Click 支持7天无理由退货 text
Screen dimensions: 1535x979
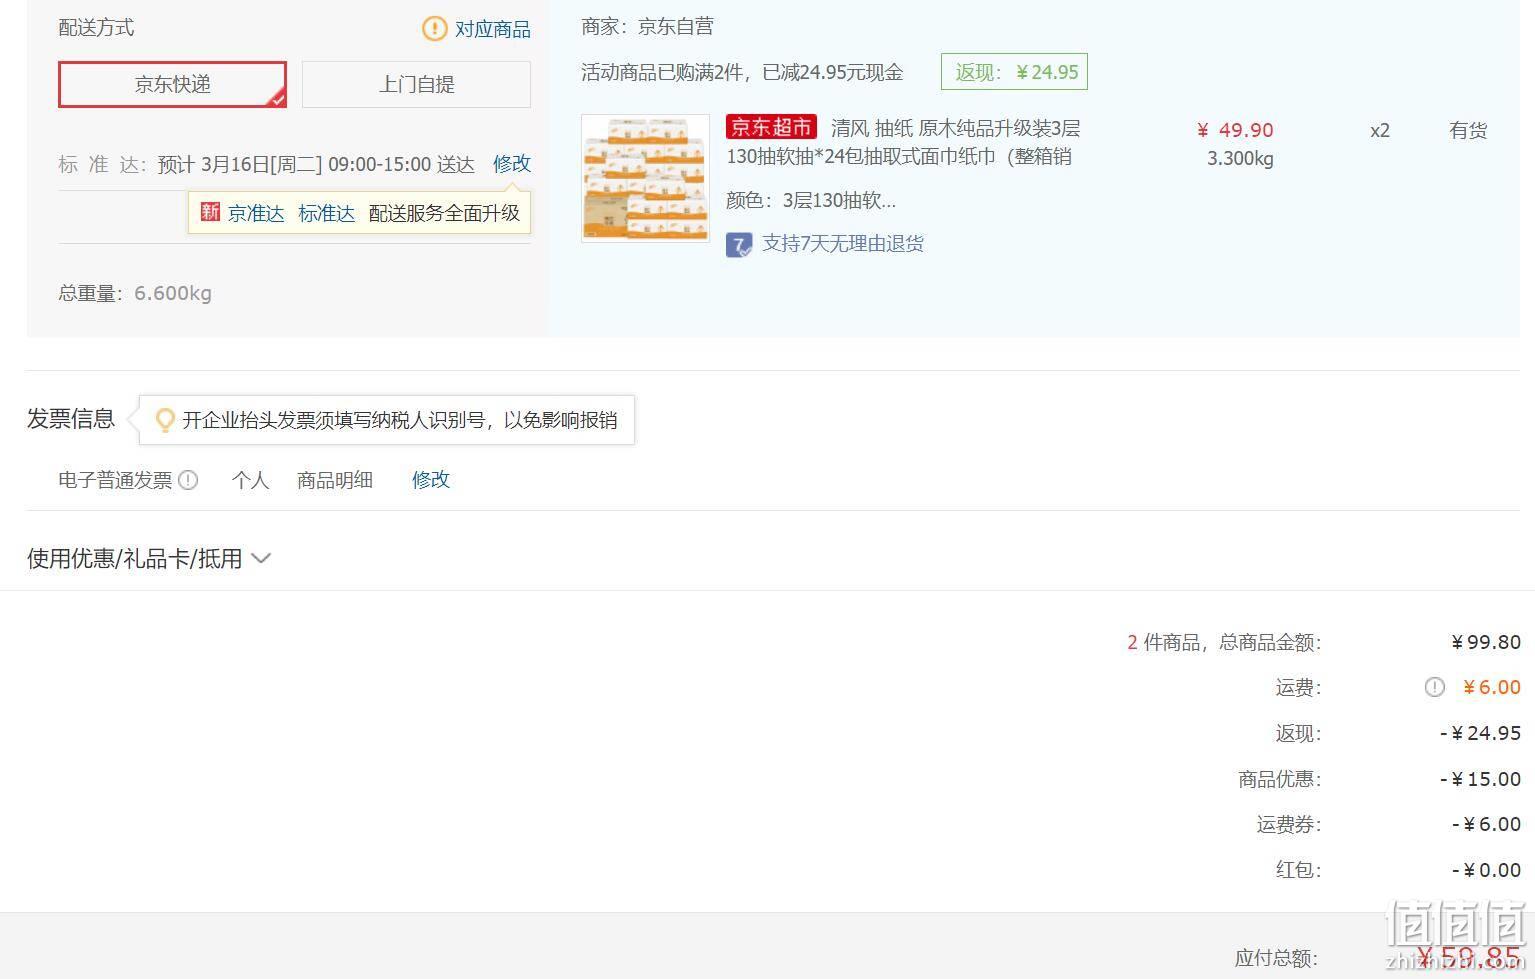[843, 244]
